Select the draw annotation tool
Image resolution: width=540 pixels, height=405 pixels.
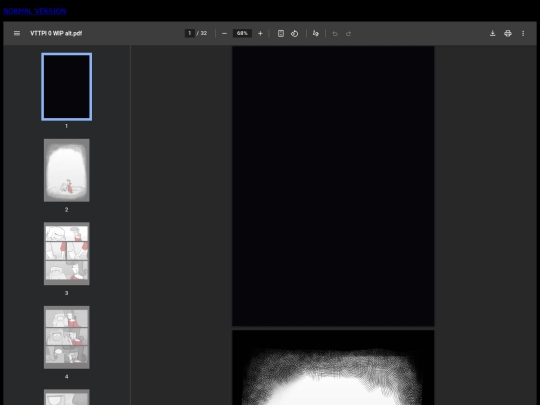315,33
